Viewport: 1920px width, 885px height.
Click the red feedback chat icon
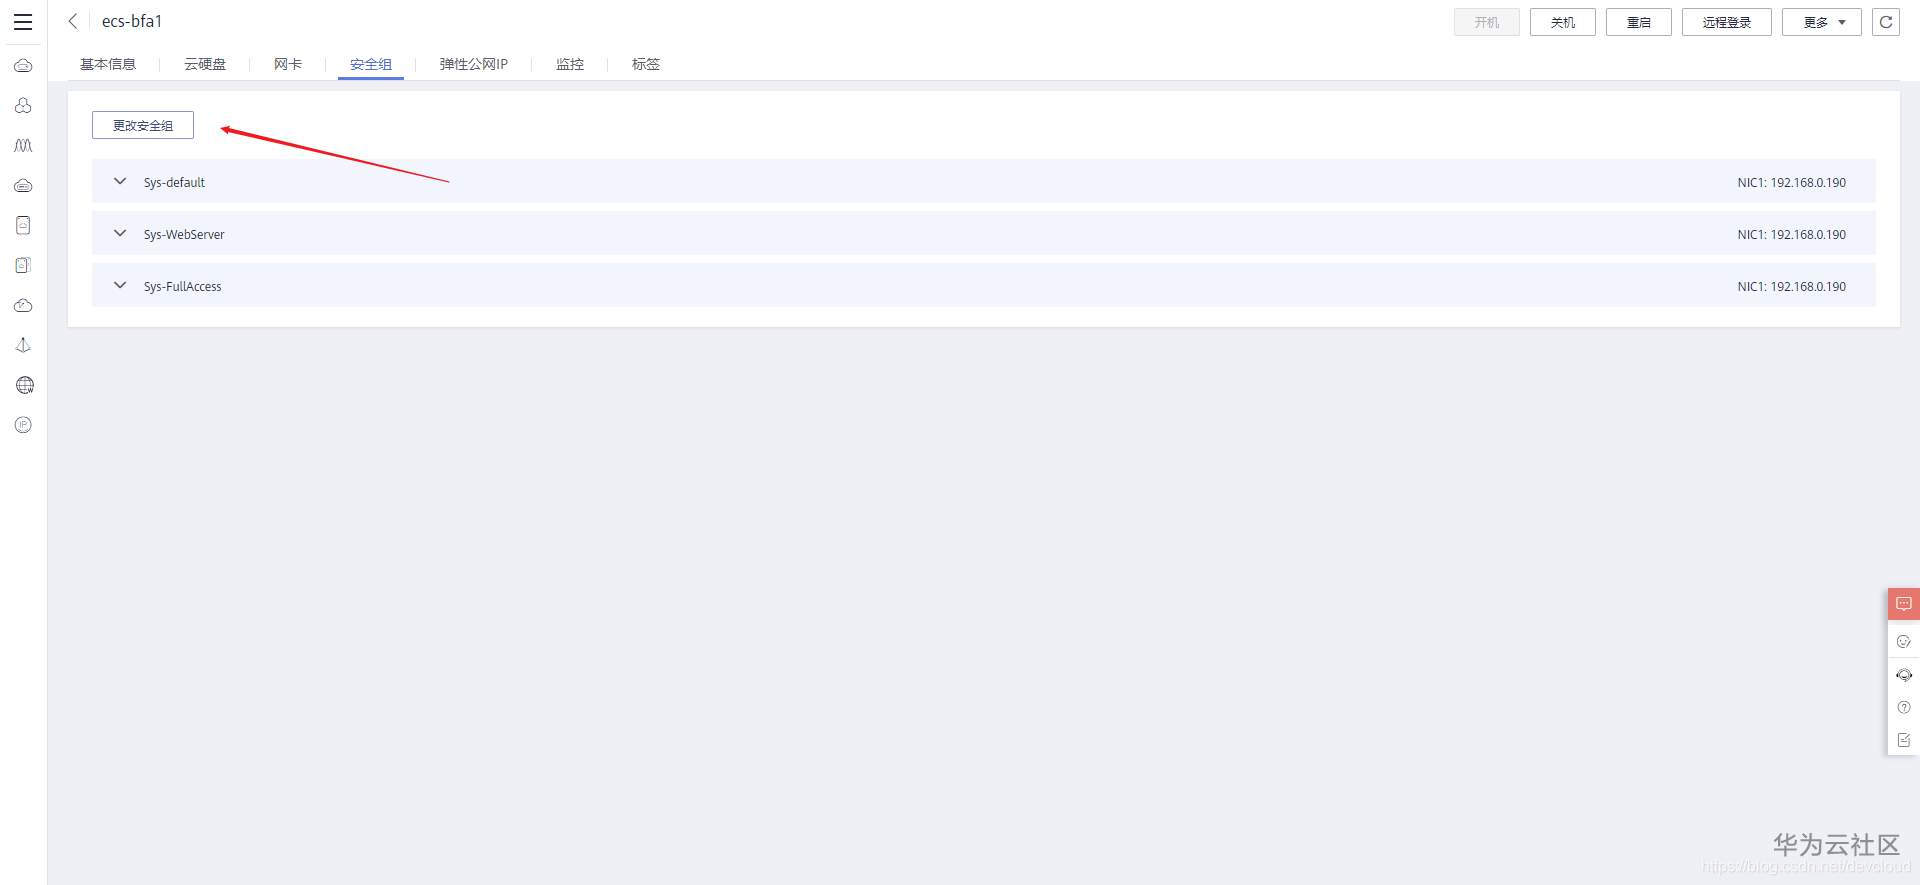tap(1904, 604)
